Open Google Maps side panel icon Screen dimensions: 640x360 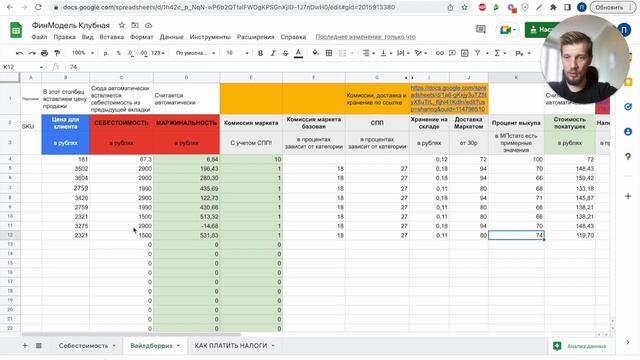pos(628,156)
